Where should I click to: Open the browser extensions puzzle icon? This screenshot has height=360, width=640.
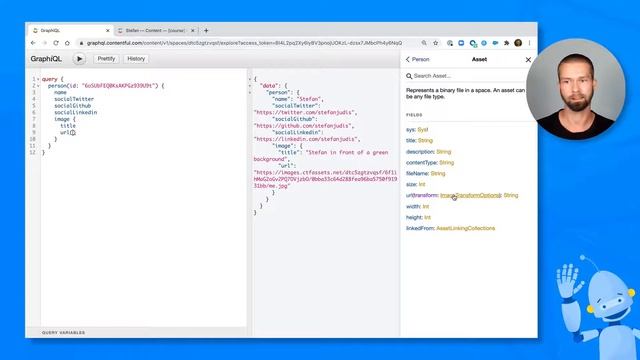[x=507, y=43]
